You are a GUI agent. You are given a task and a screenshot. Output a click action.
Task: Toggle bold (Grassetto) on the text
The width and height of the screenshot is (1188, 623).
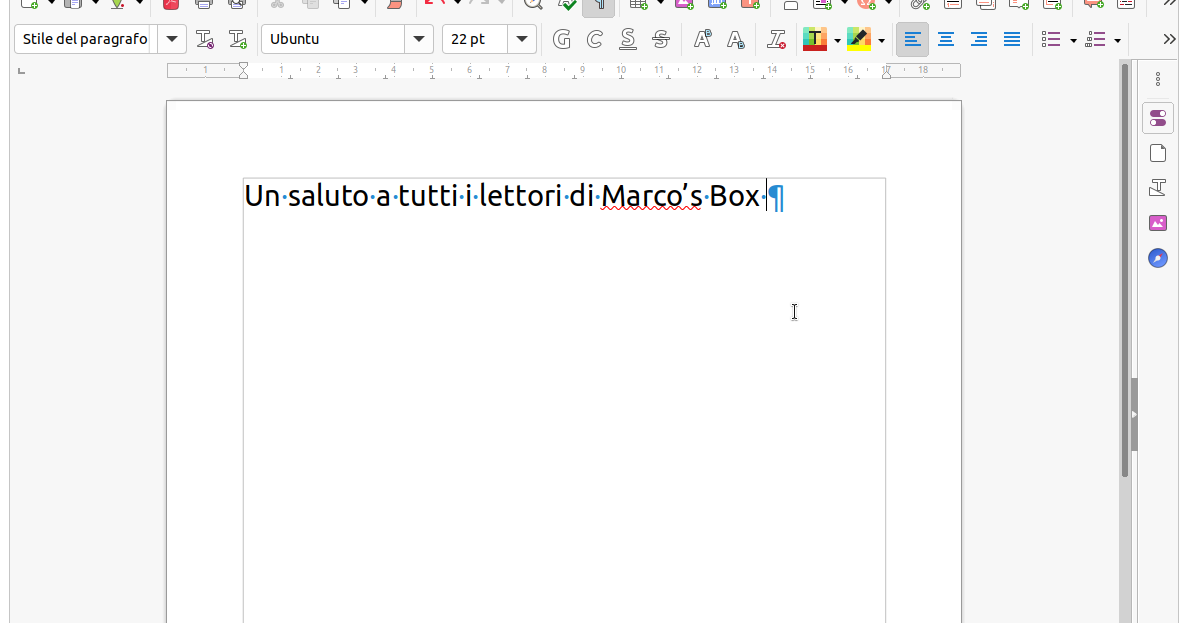pyautogui.click(x=561, y=39)
